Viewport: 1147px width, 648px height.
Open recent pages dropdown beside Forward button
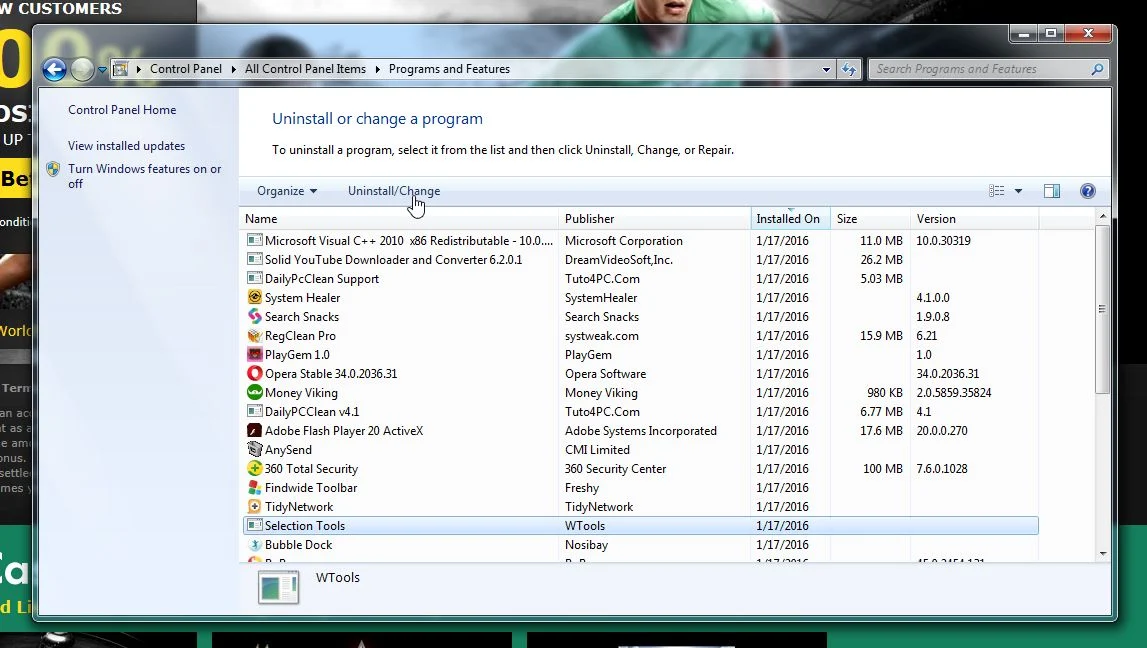click(102, 70)
